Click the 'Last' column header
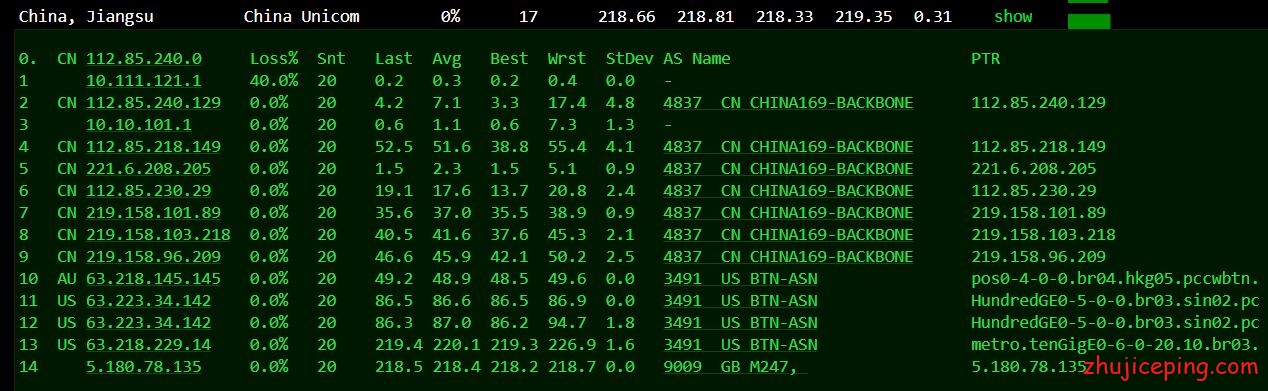The height and width of the screenshot is (391, 1268). pos(394,58)
